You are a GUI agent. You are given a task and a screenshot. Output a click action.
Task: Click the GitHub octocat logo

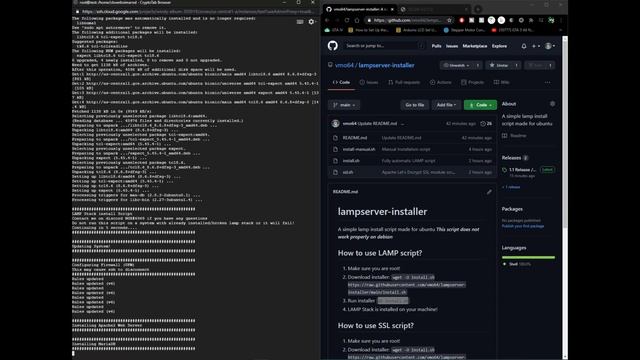point(333,46)
